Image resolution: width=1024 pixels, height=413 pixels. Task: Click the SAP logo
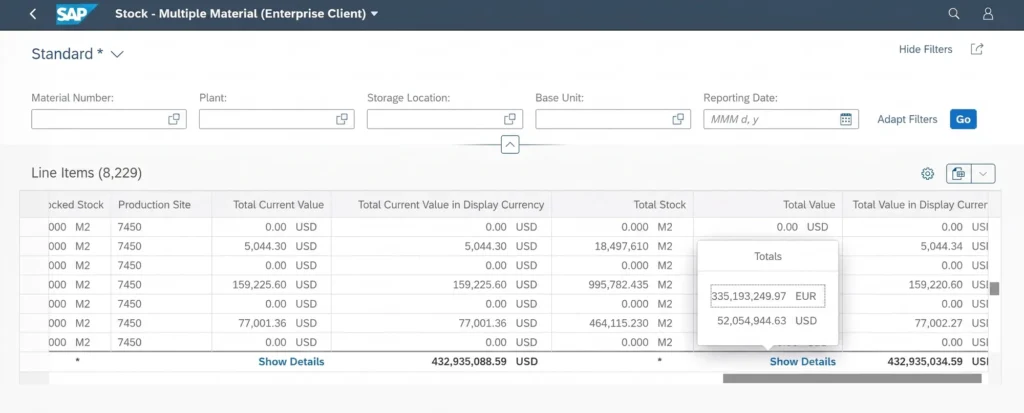tap(76, 14)
